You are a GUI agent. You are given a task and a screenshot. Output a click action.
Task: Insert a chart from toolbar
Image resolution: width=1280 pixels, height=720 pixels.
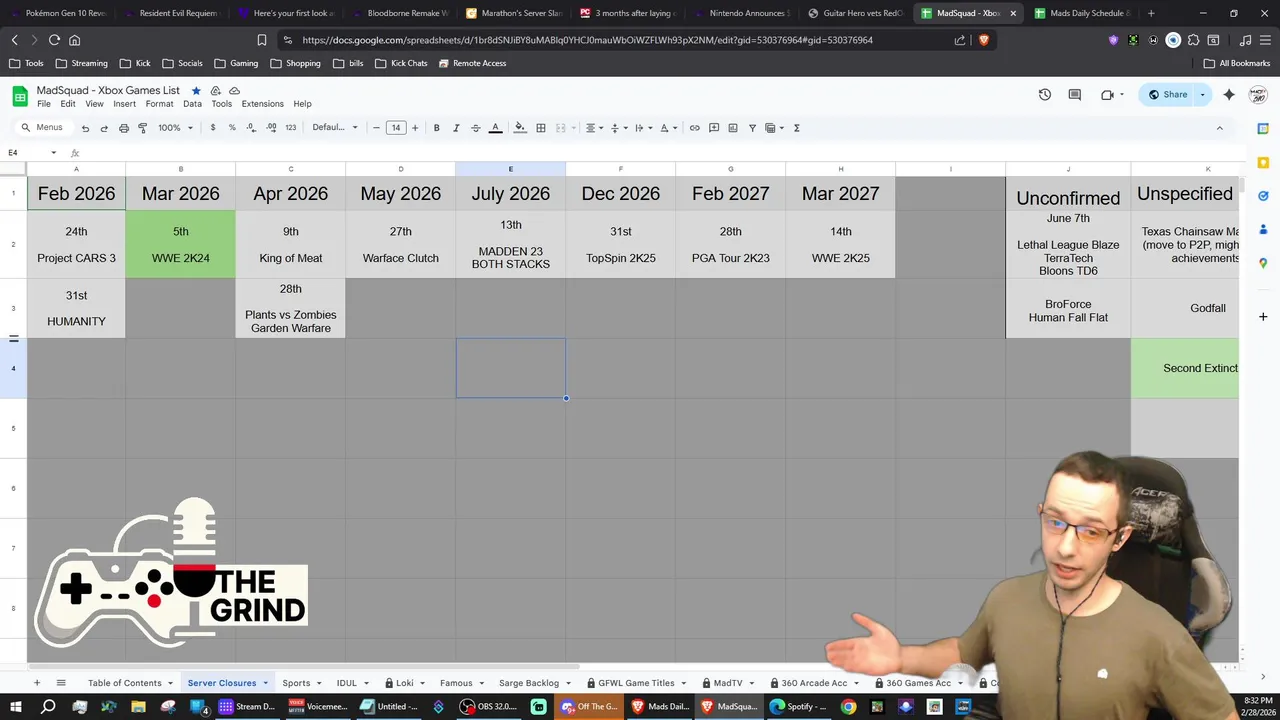pyautogui.click(x=733, y=128)
